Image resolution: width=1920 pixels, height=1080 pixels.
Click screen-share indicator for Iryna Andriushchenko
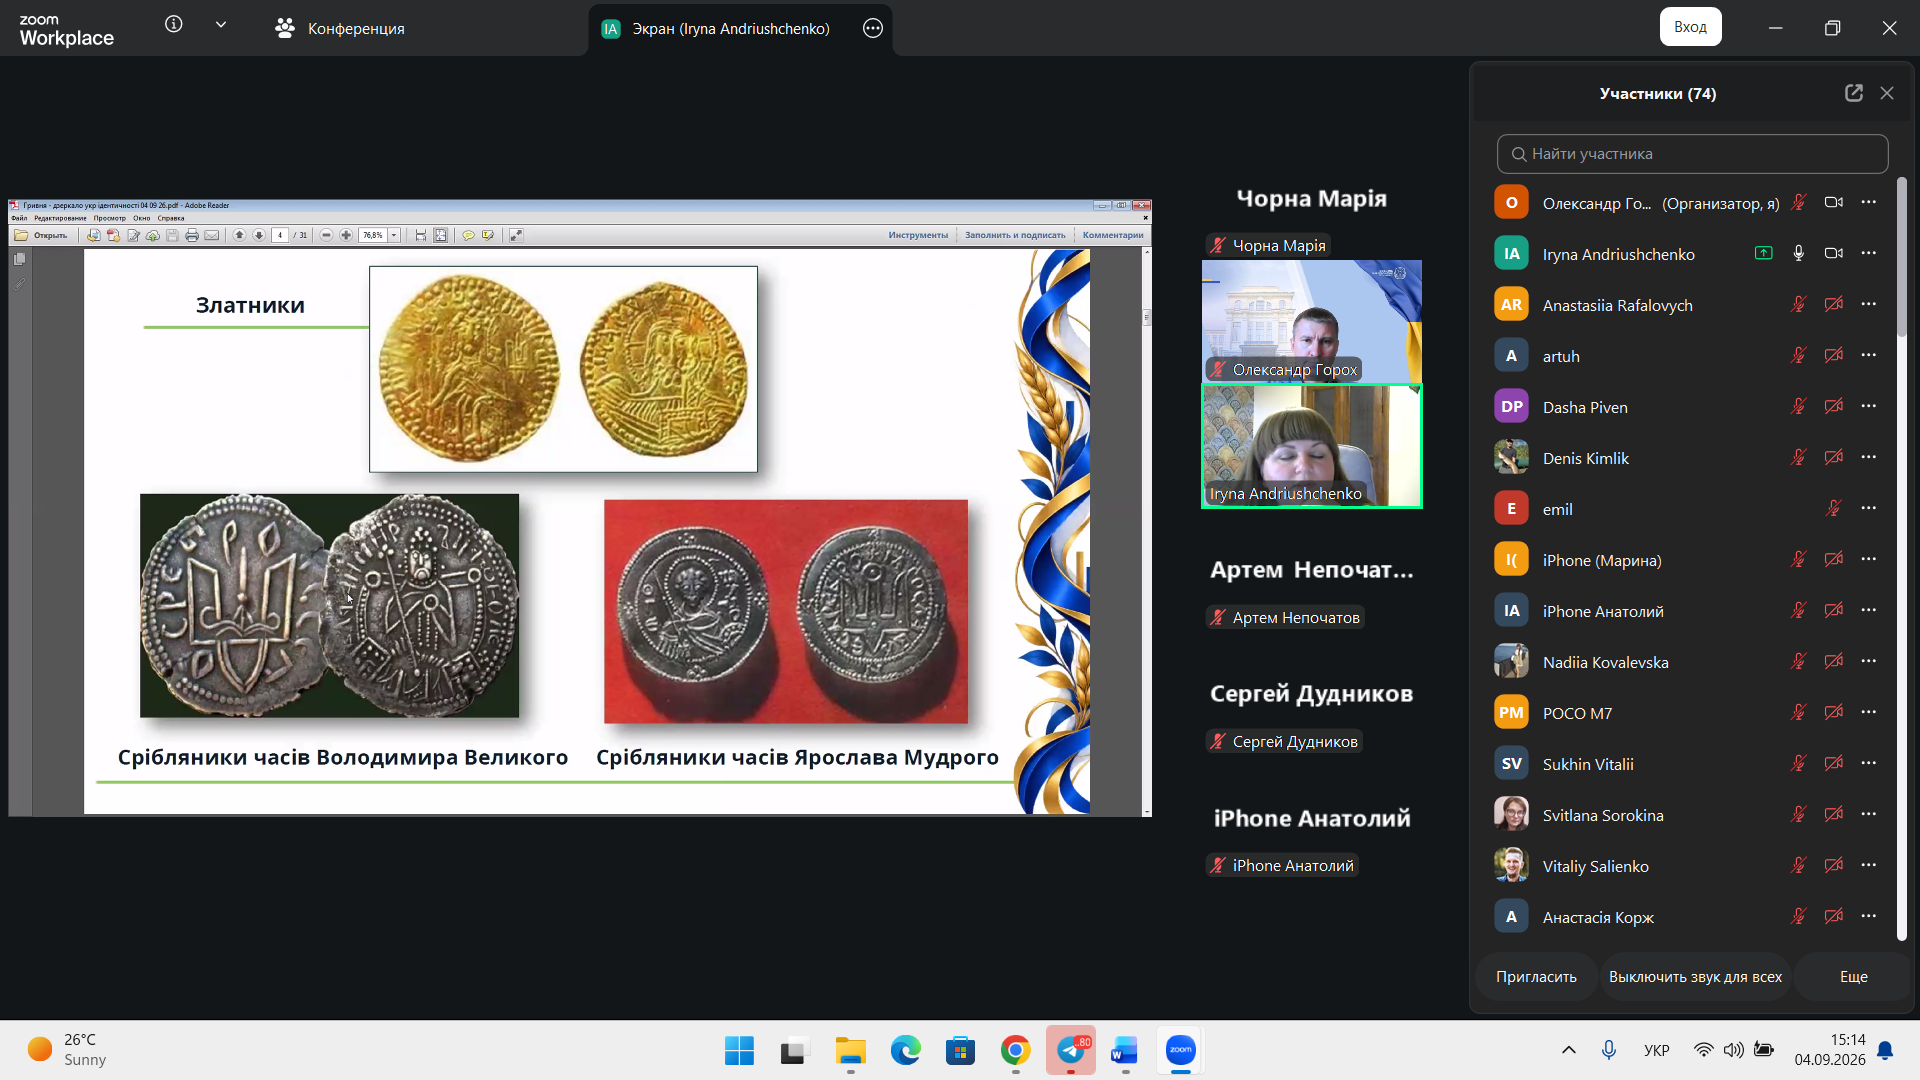(1763, 253)
